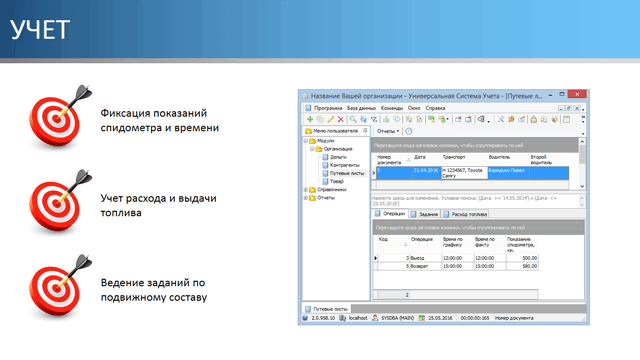This screenshot has width=640, height=360.
Task: Click the padlock icon in toolbar
Action: tap(533, 119)
